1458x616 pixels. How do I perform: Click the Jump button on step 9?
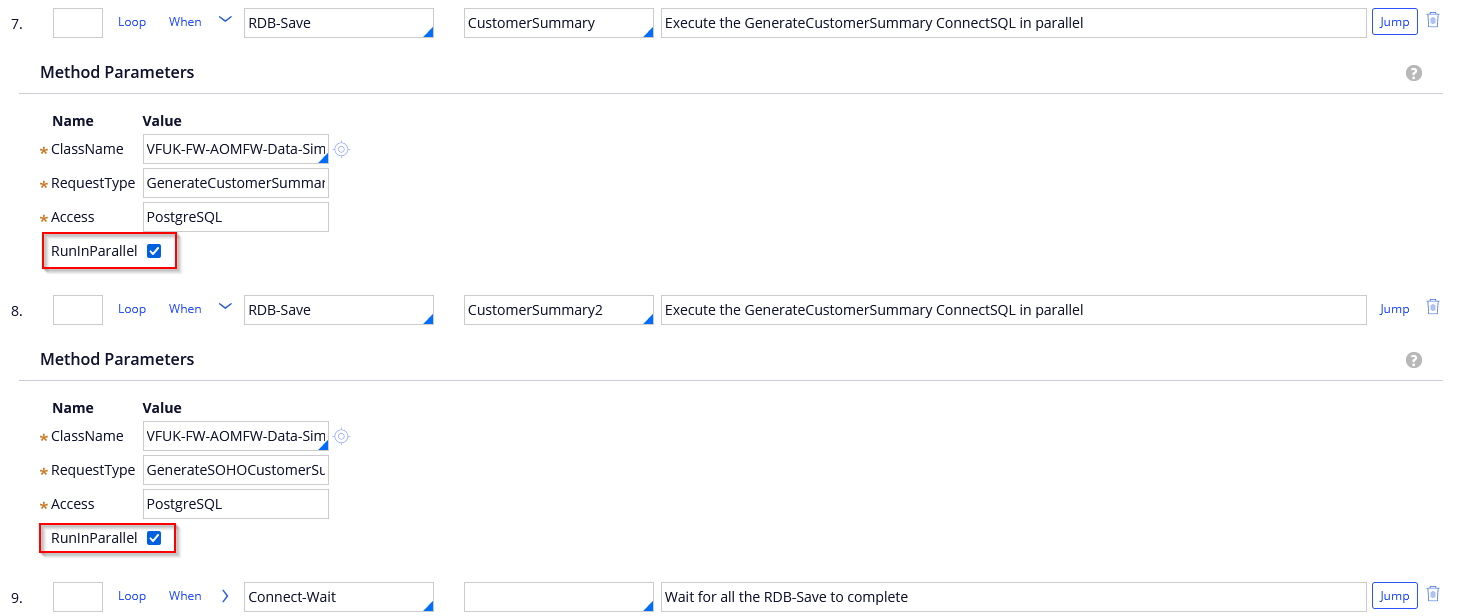pyautogui.click(x=1394, y=596)
